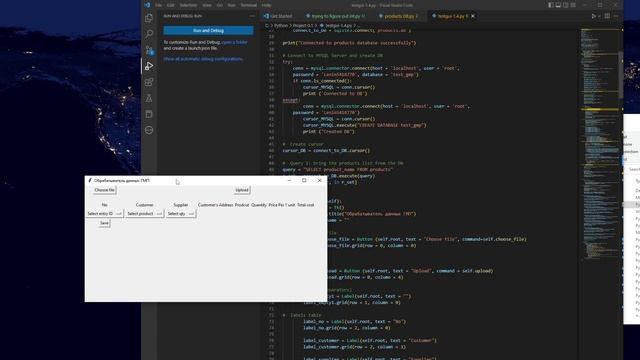Viewport: 640px width, 360px height.
Task: Open the Go menu
Action: pos(220,5)
